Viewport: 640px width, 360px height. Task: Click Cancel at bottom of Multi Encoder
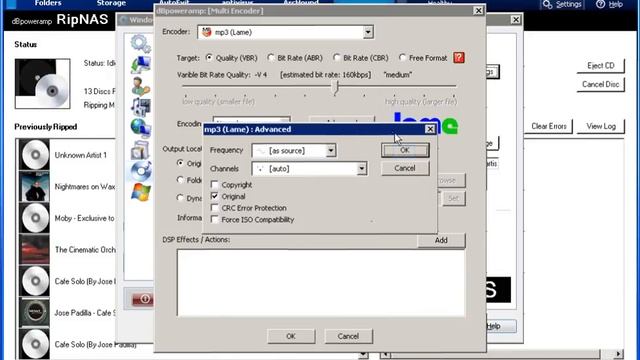348,336
